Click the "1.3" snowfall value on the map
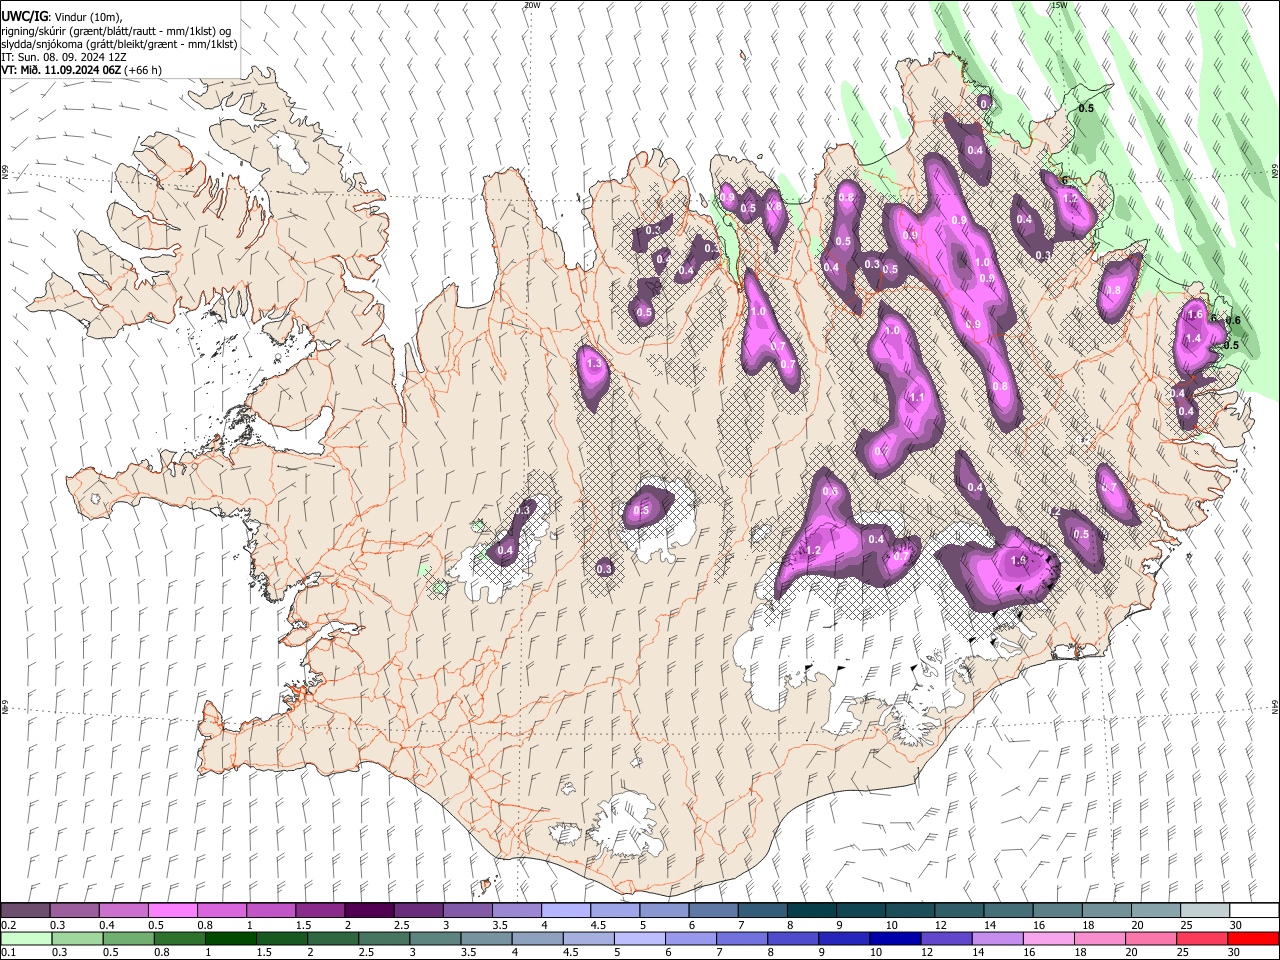This screenshot has width=1280, height=960. (x=595, y=364)
